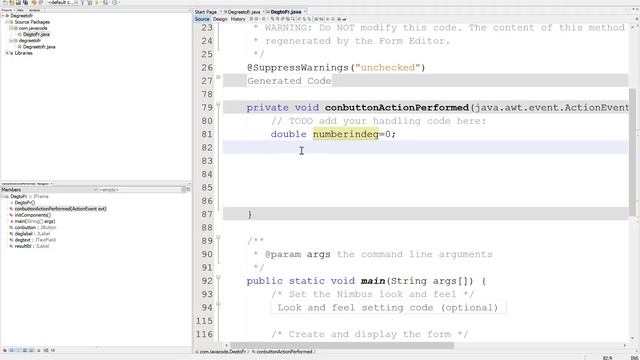Collapse the main method fold on line 92
The height and width of the screenshot is (360, 640).
coord(218,278)
